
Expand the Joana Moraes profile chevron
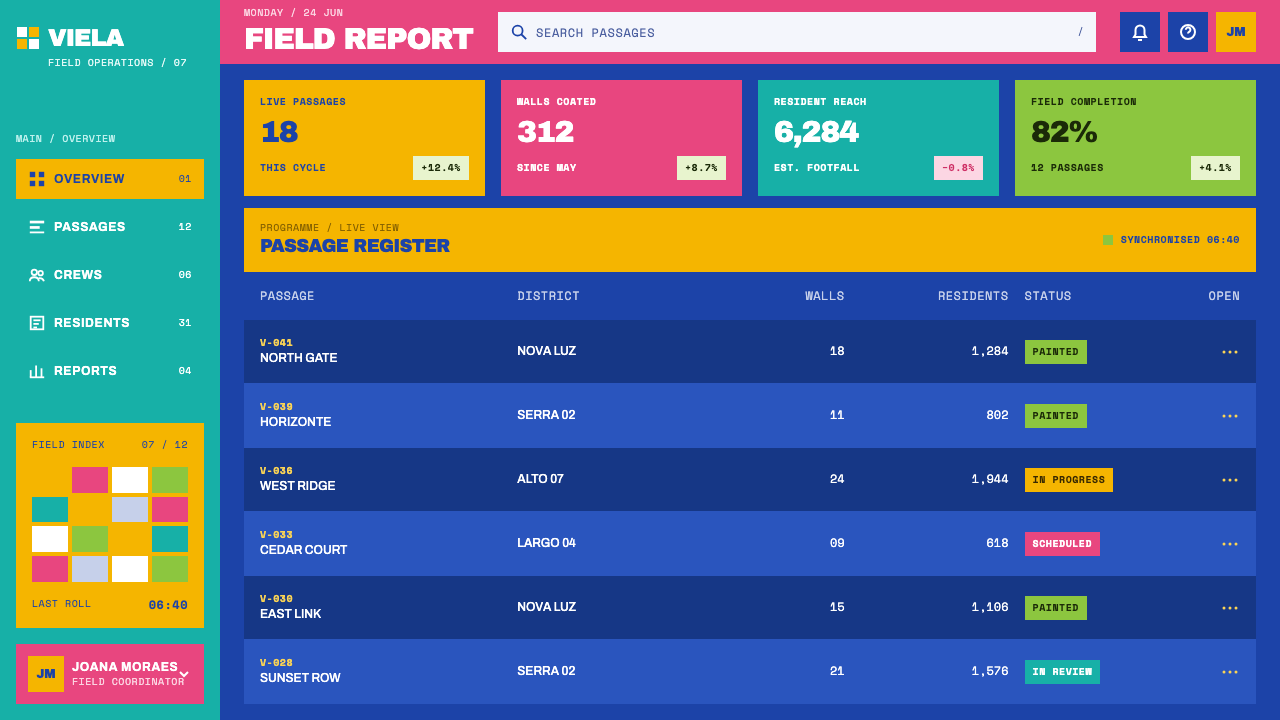pos(184,674)
